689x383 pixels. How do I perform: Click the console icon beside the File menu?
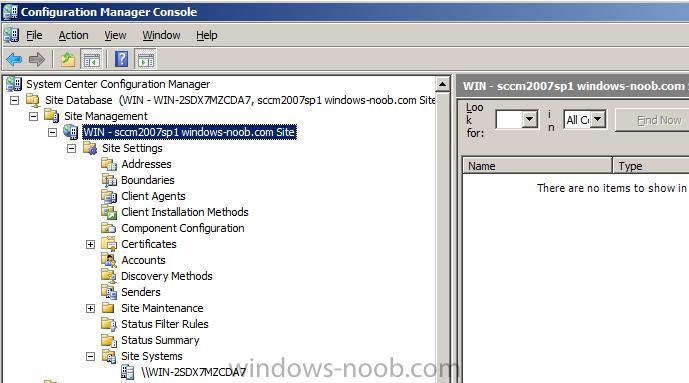click(x=11, y=35)
